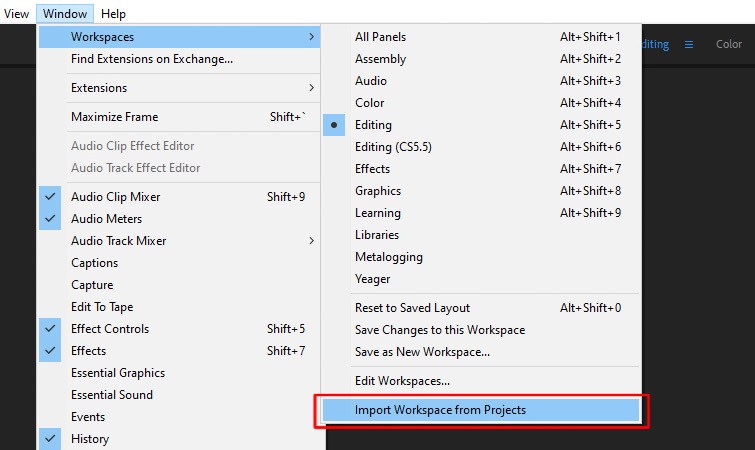This screenshot has width=755, height=450.
Task: Switch to the Effects workspace
Action: (x=482, y=169)
